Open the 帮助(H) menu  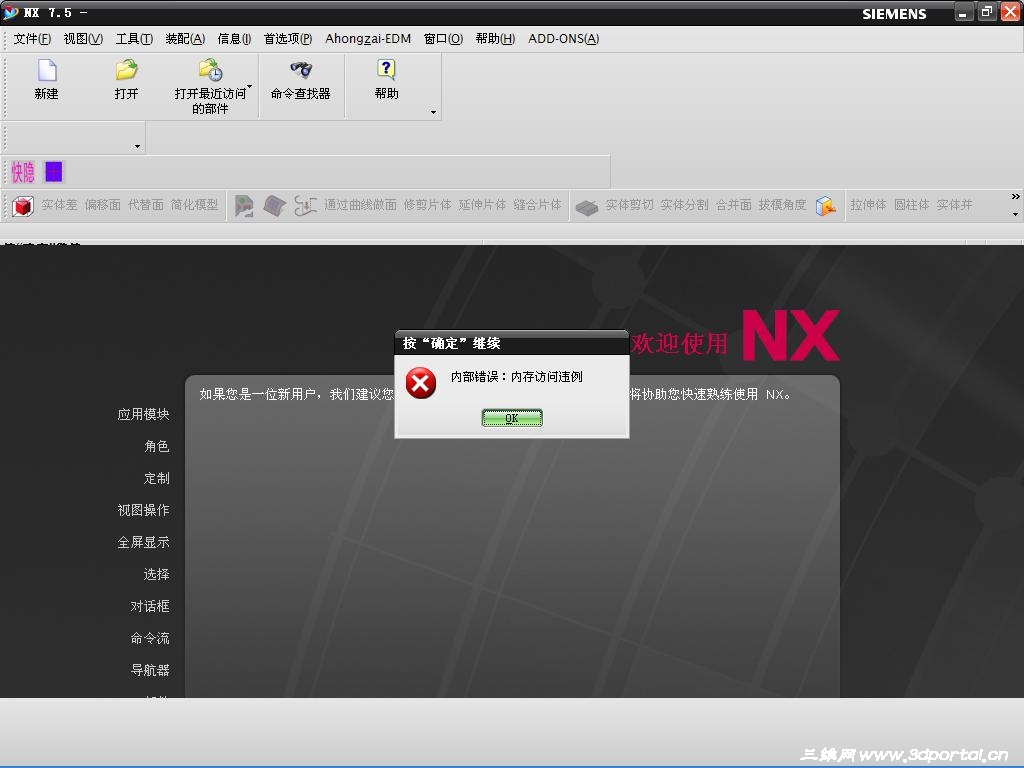coord(495,39)
